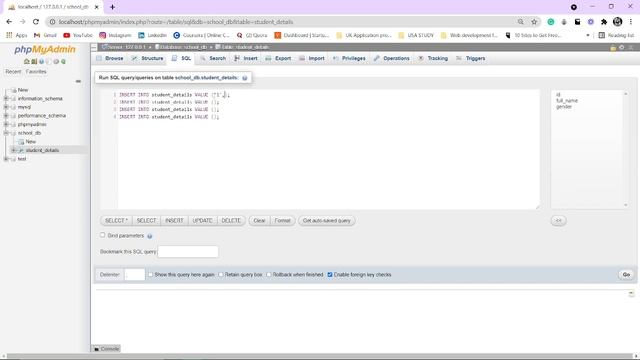Viewport: 640px width, 360px height.
Task: Select gender in the columns list
Action: click(564, 107)
